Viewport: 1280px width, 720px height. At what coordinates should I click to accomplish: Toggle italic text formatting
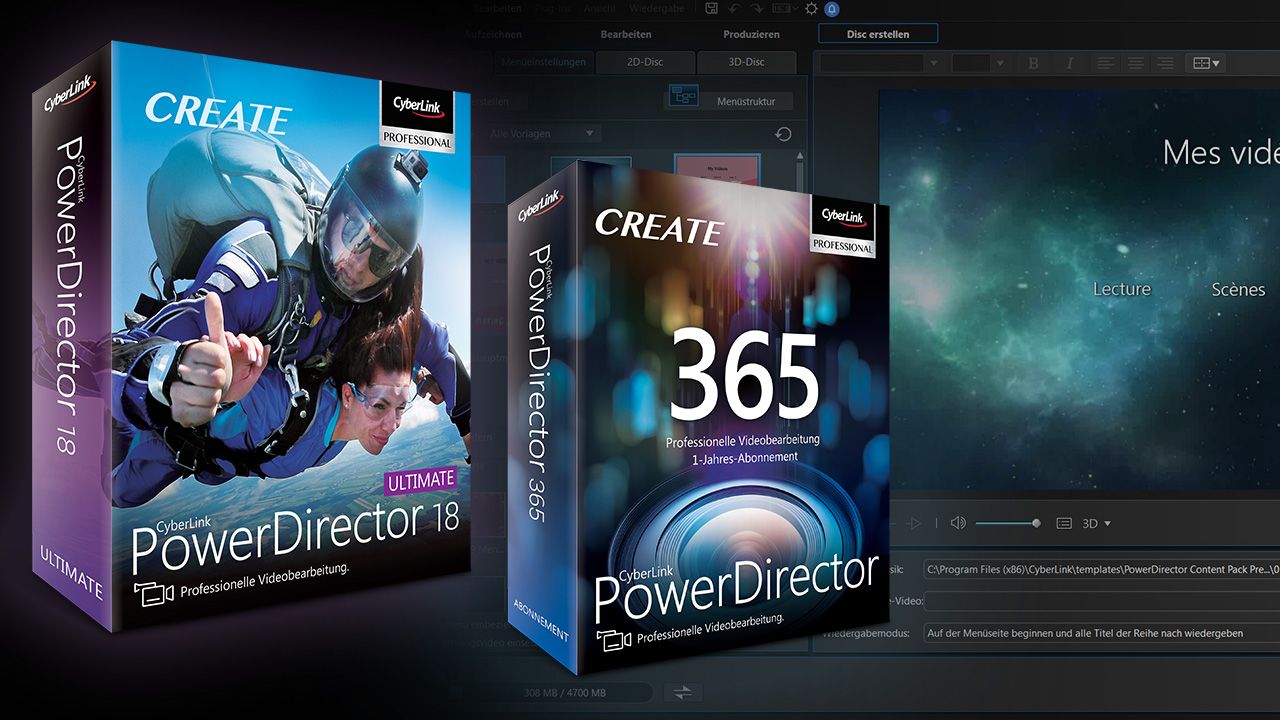tap(1070, 63)
